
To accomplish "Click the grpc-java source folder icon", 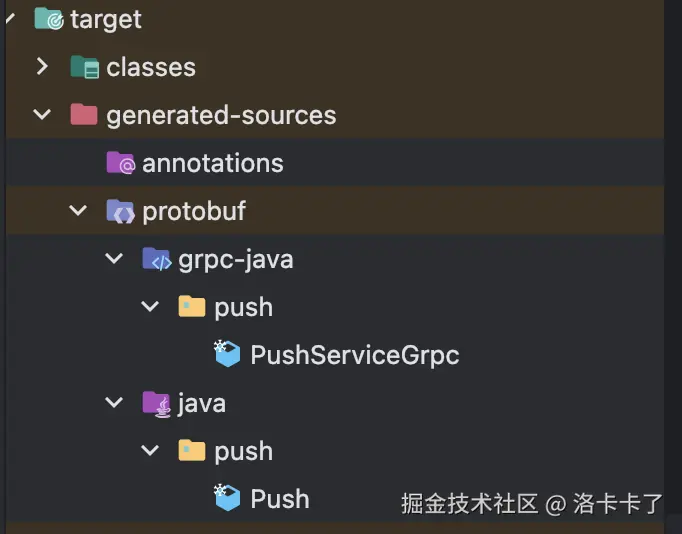I will pos(157,259).
